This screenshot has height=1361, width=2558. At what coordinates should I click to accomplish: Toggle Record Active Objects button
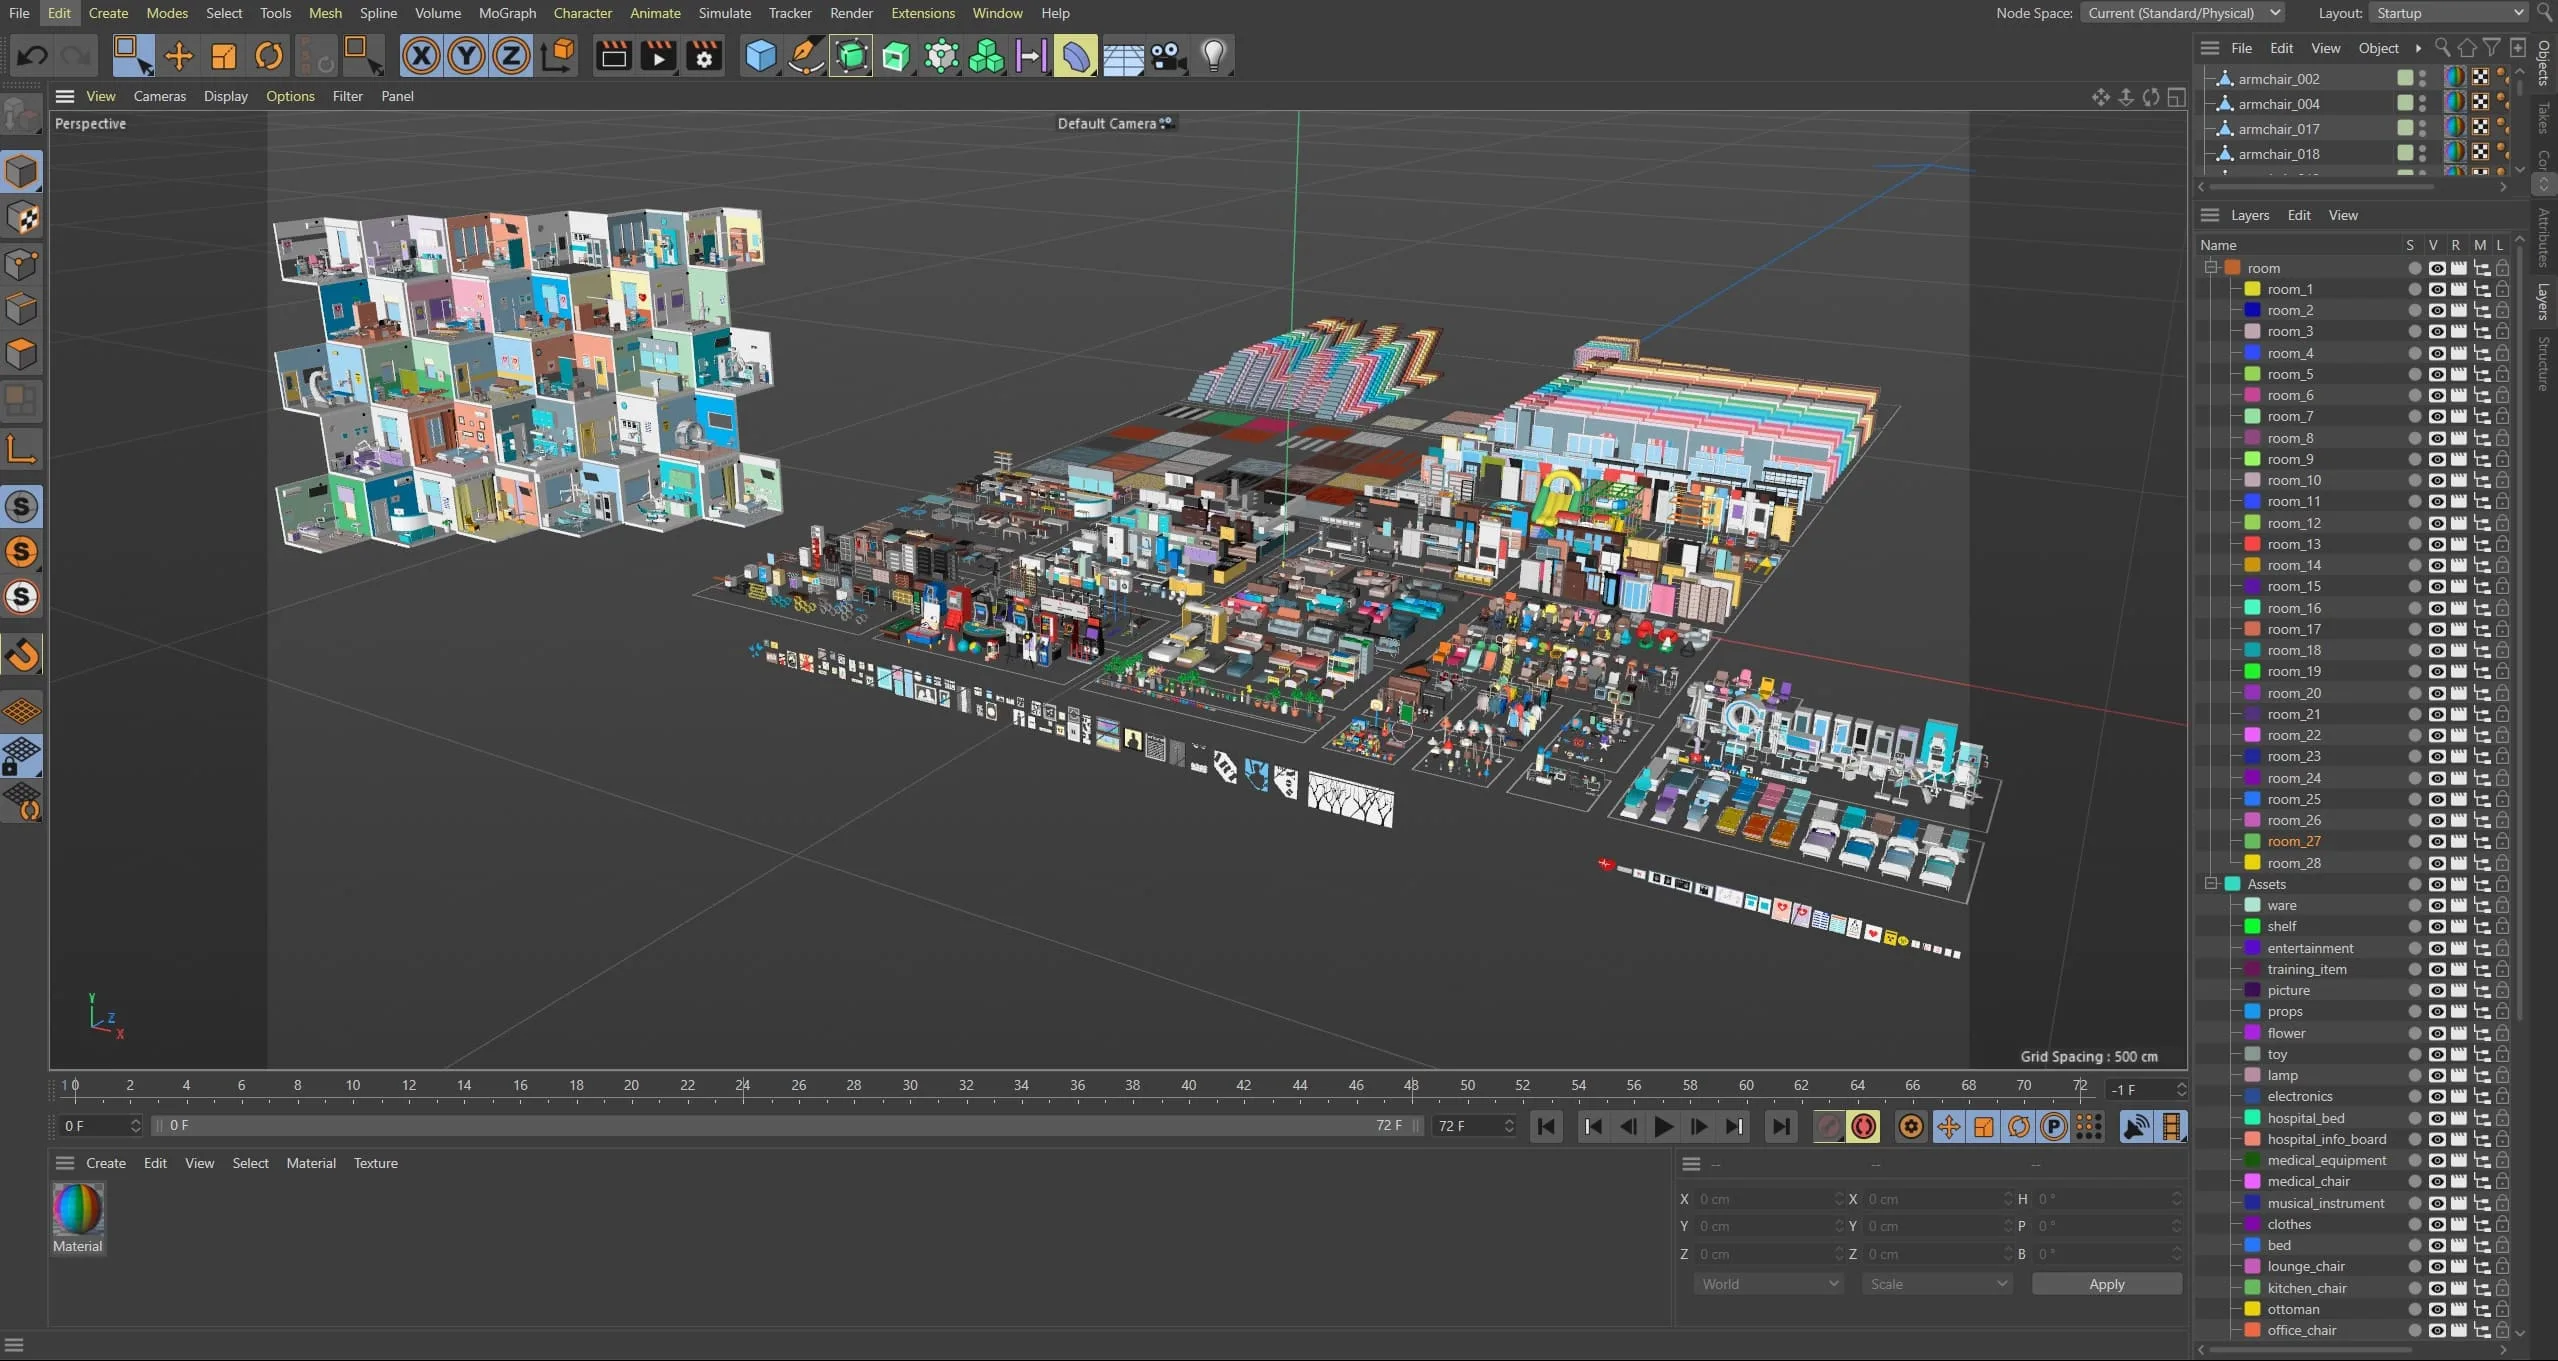(1829, 1127)
